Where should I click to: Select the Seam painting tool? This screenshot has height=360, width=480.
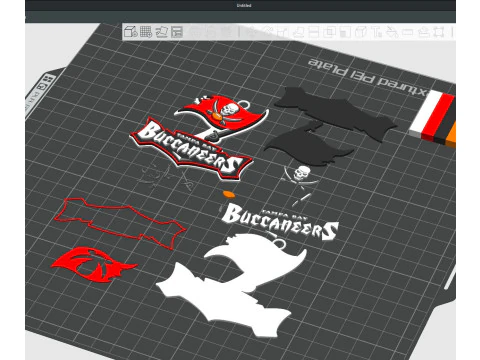(360, 32)
